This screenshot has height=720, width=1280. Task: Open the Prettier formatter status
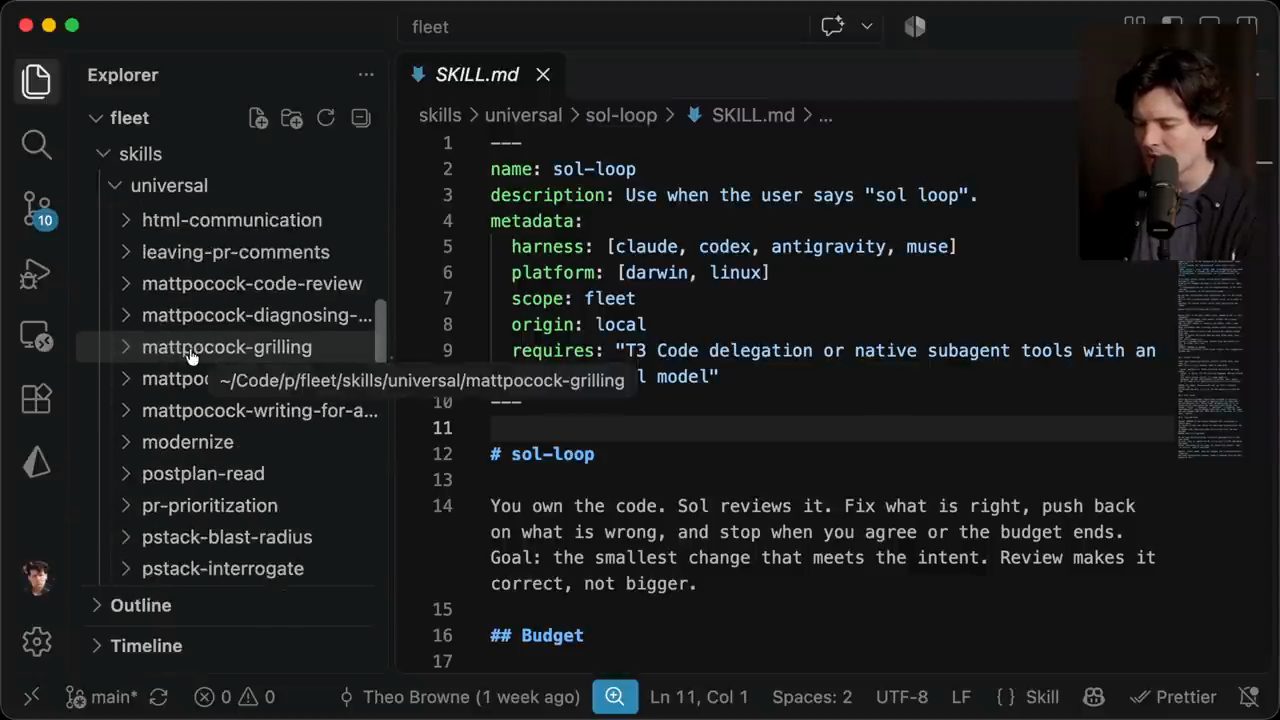pyautogui.click(x=1173, y=697)
